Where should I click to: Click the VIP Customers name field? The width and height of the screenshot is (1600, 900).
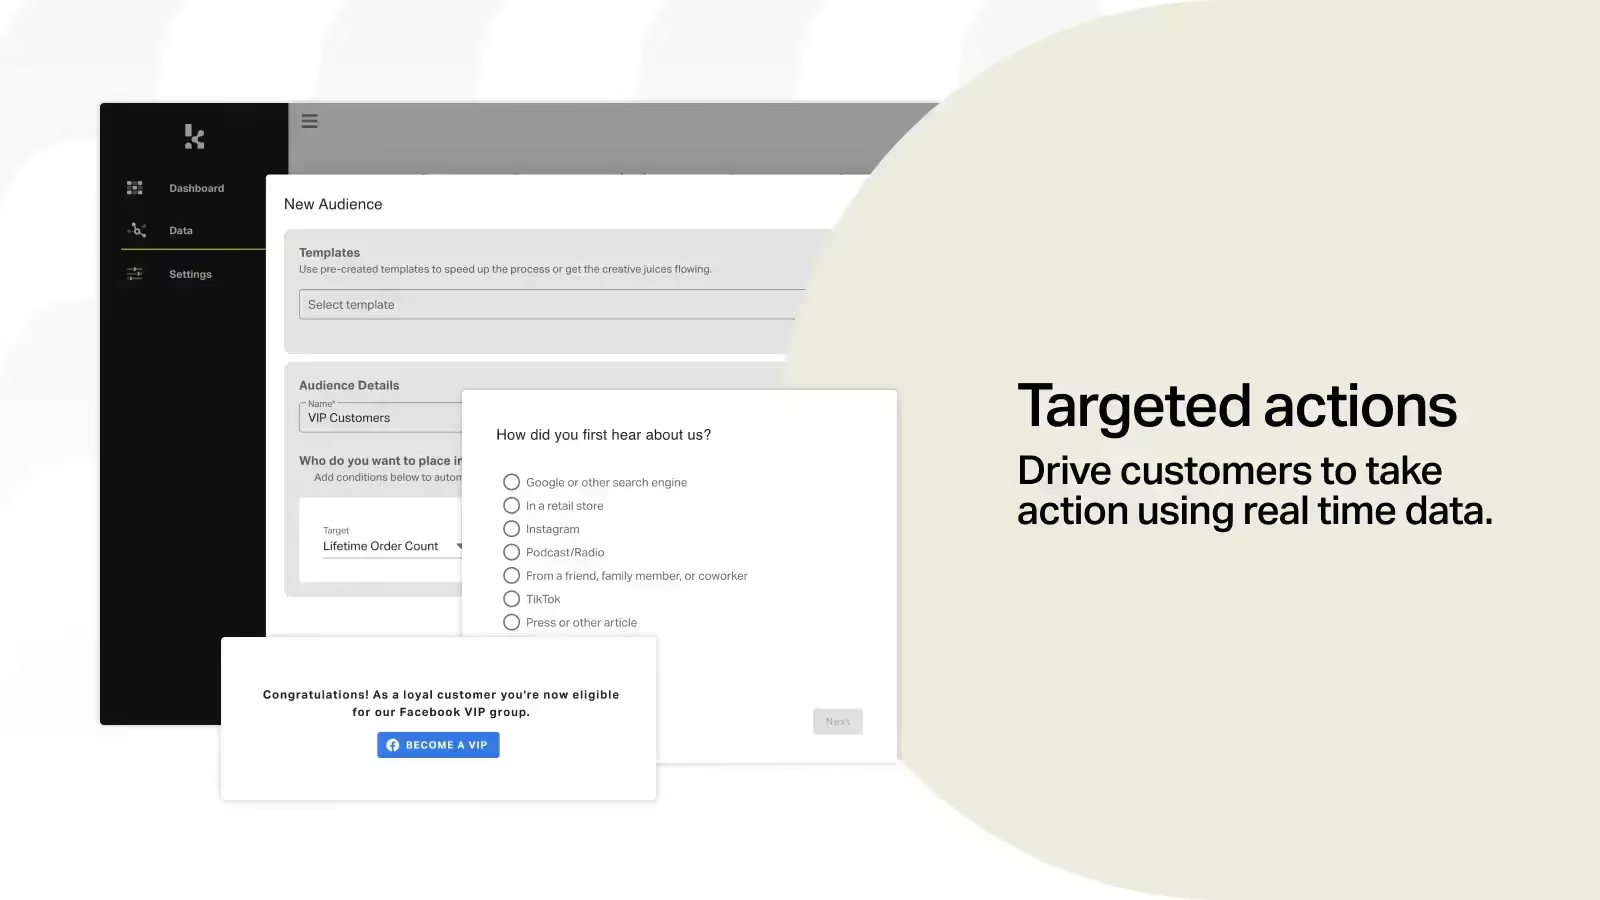click(380, 418)
